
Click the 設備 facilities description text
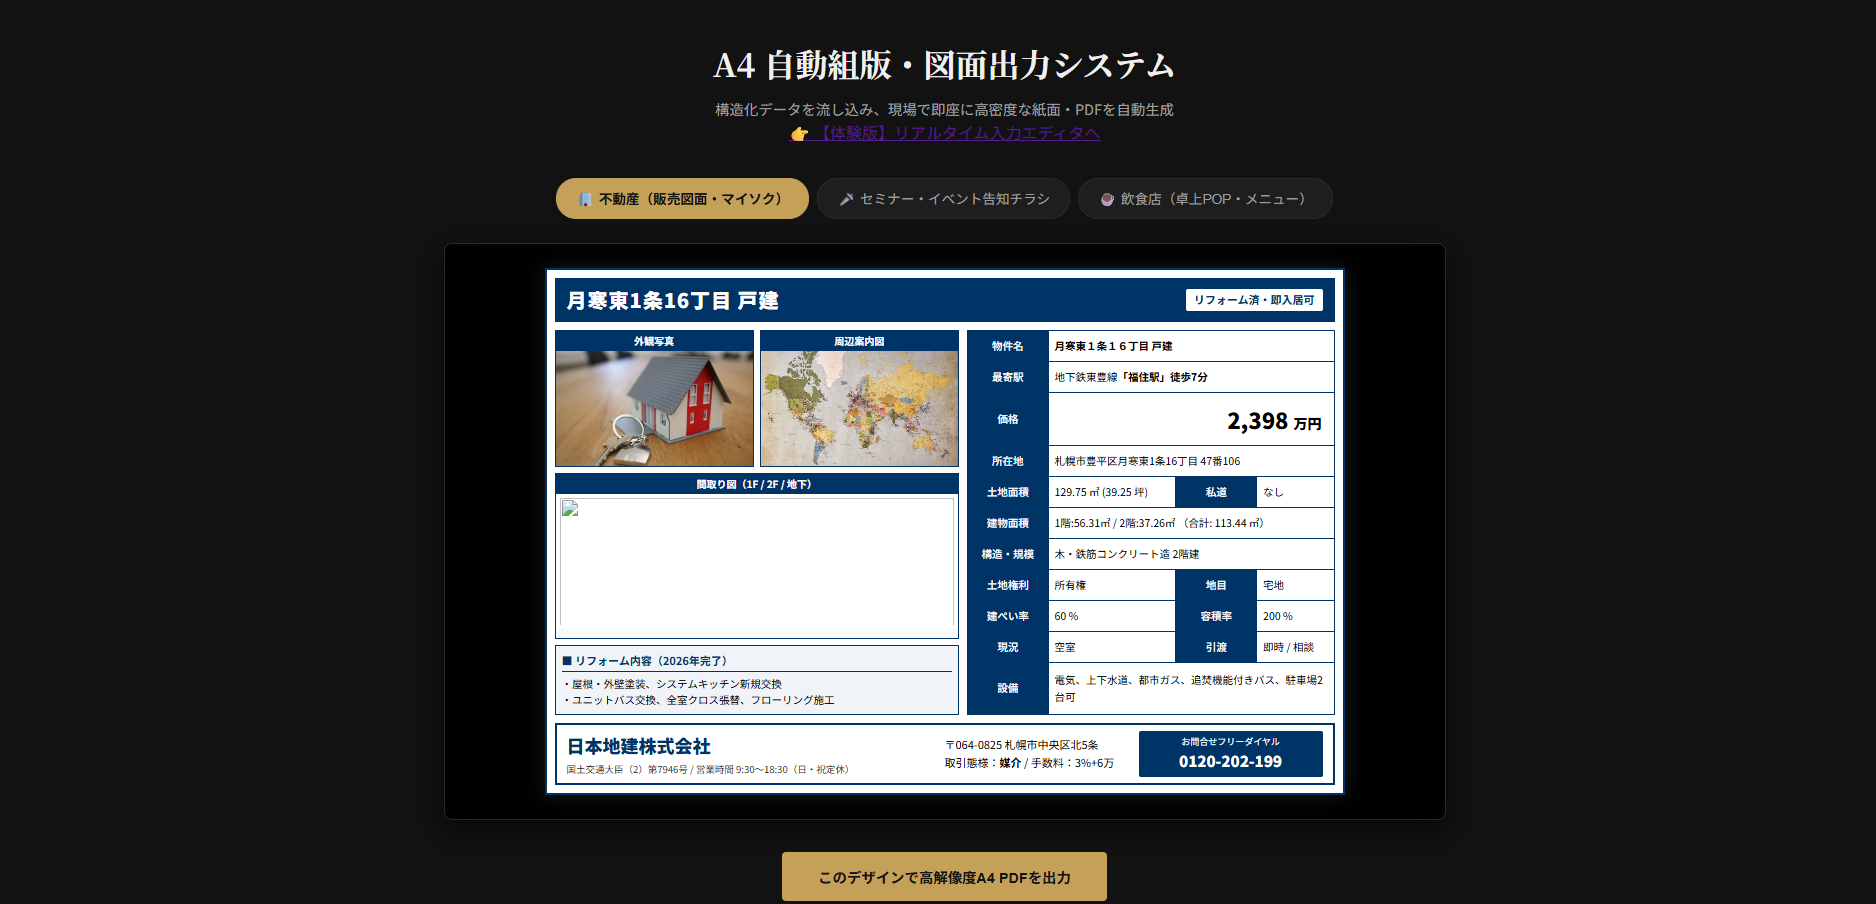pos(1189,688)
